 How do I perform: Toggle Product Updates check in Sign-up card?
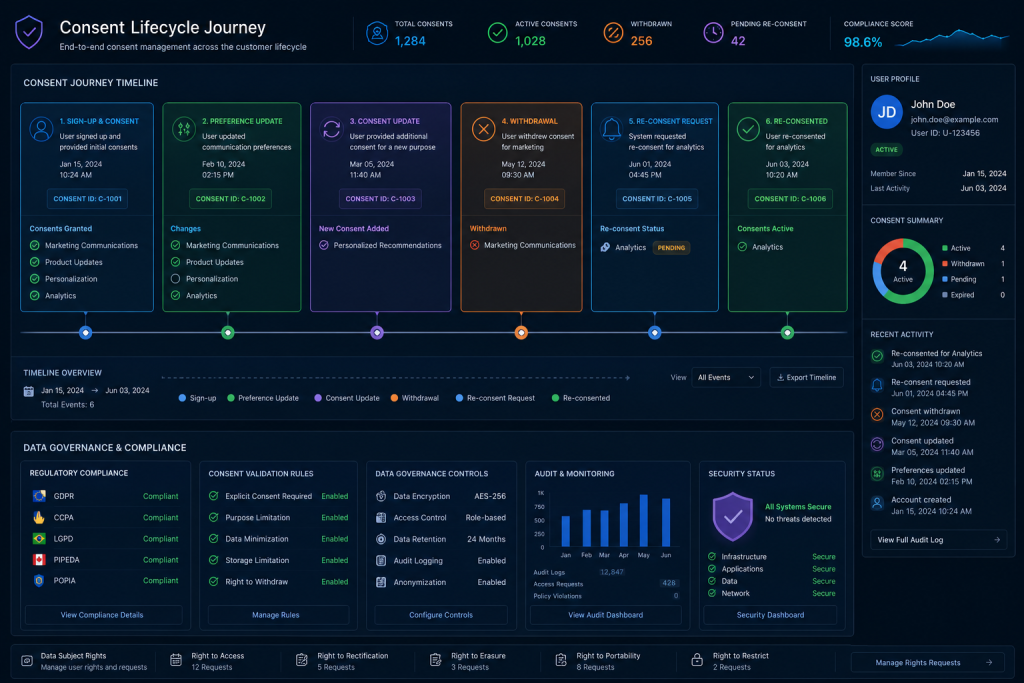(x=35, y=262)
